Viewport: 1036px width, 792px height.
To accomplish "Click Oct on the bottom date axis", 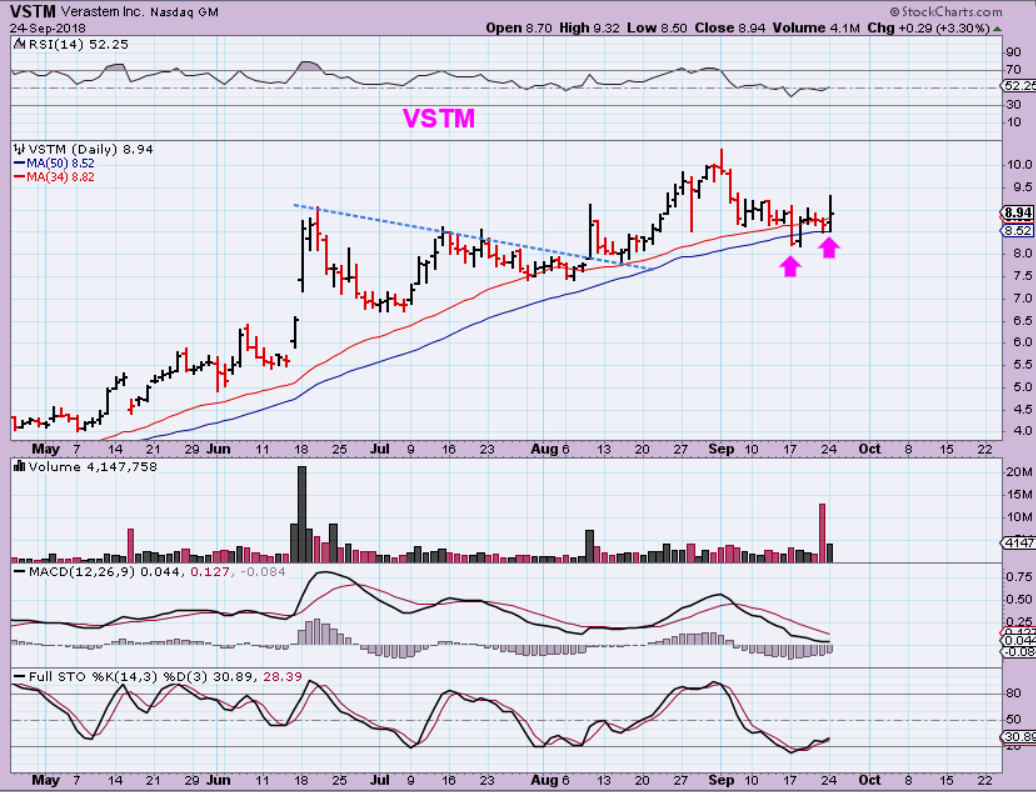I will pyautogui.click(x=870, y=780).
